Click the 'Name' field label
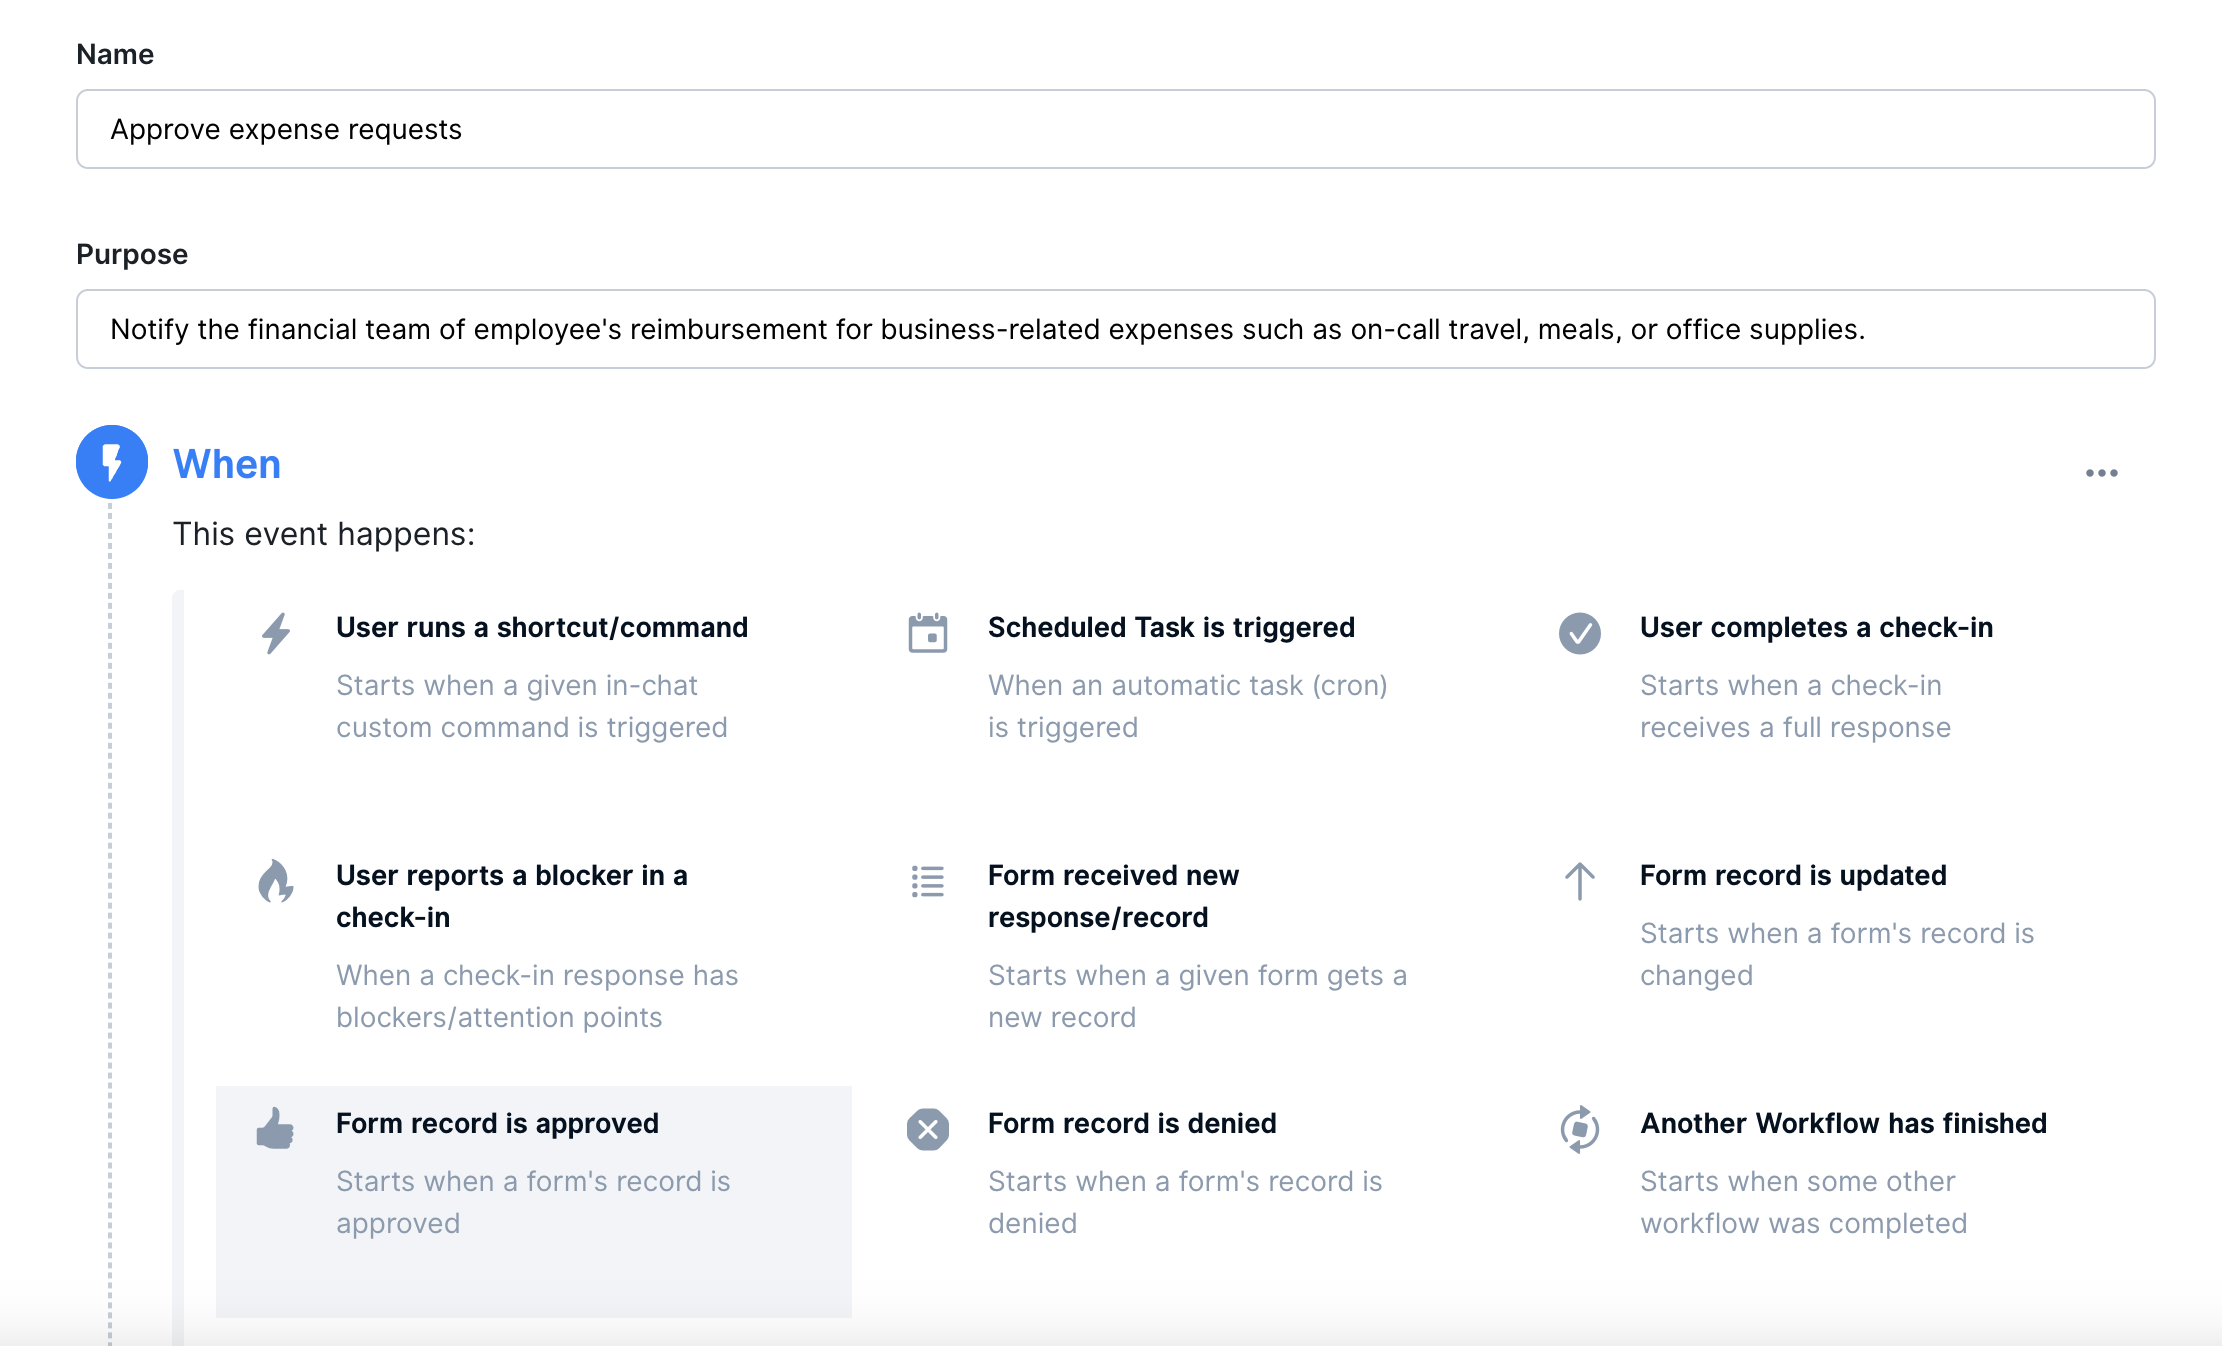Screen dimensions: 2222x1346 115,54
